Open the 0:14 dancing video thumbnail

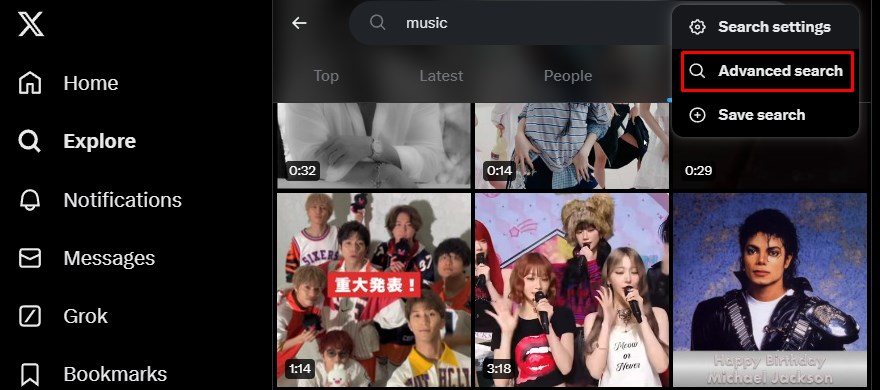click(572, 146)
